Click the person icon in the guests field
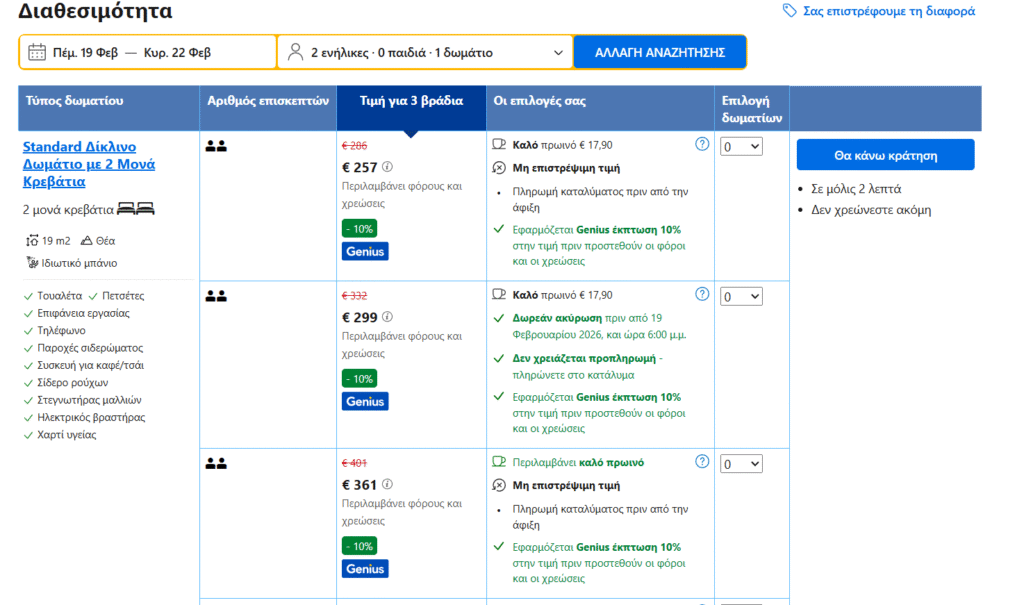The width and height of the screenshot is (1024, 605). pyautogui.click(x=295, y=52)
